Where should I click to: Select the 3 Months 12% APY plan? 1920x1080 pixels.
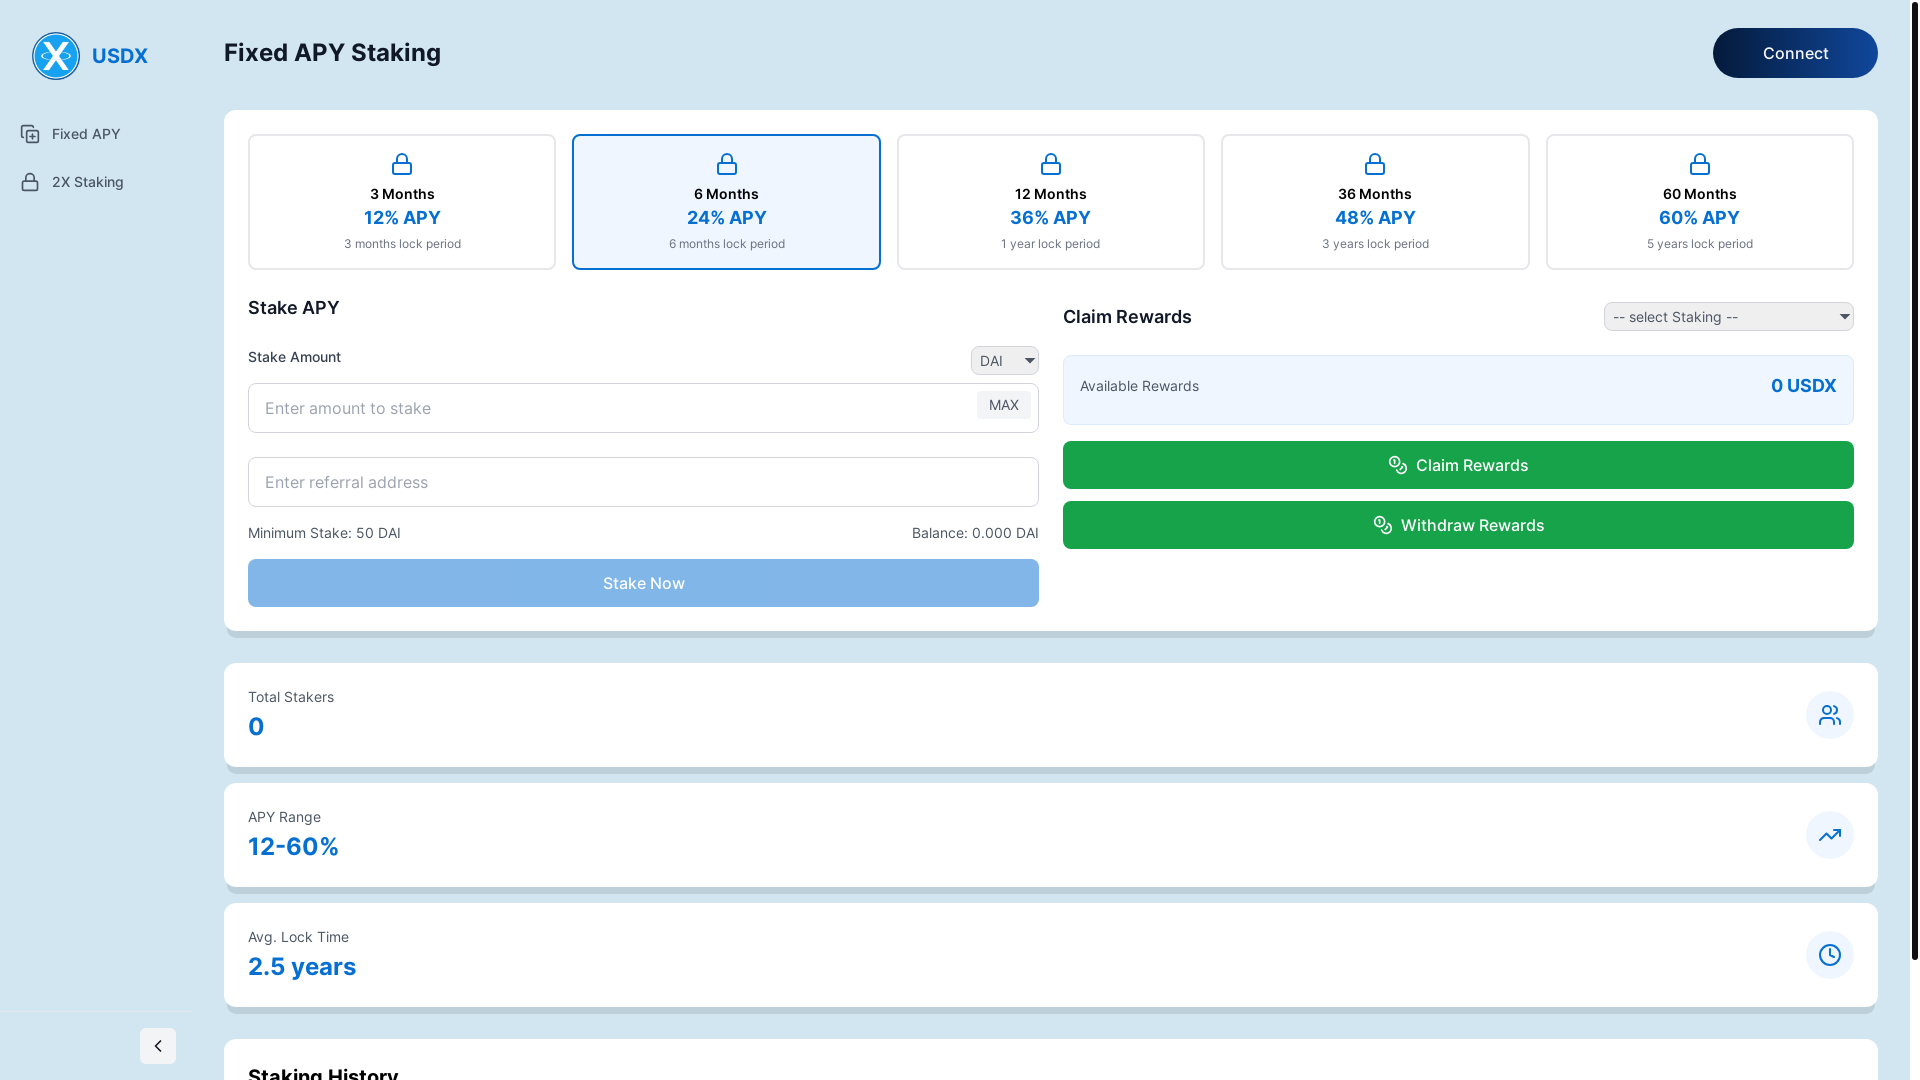click(402, 202)
